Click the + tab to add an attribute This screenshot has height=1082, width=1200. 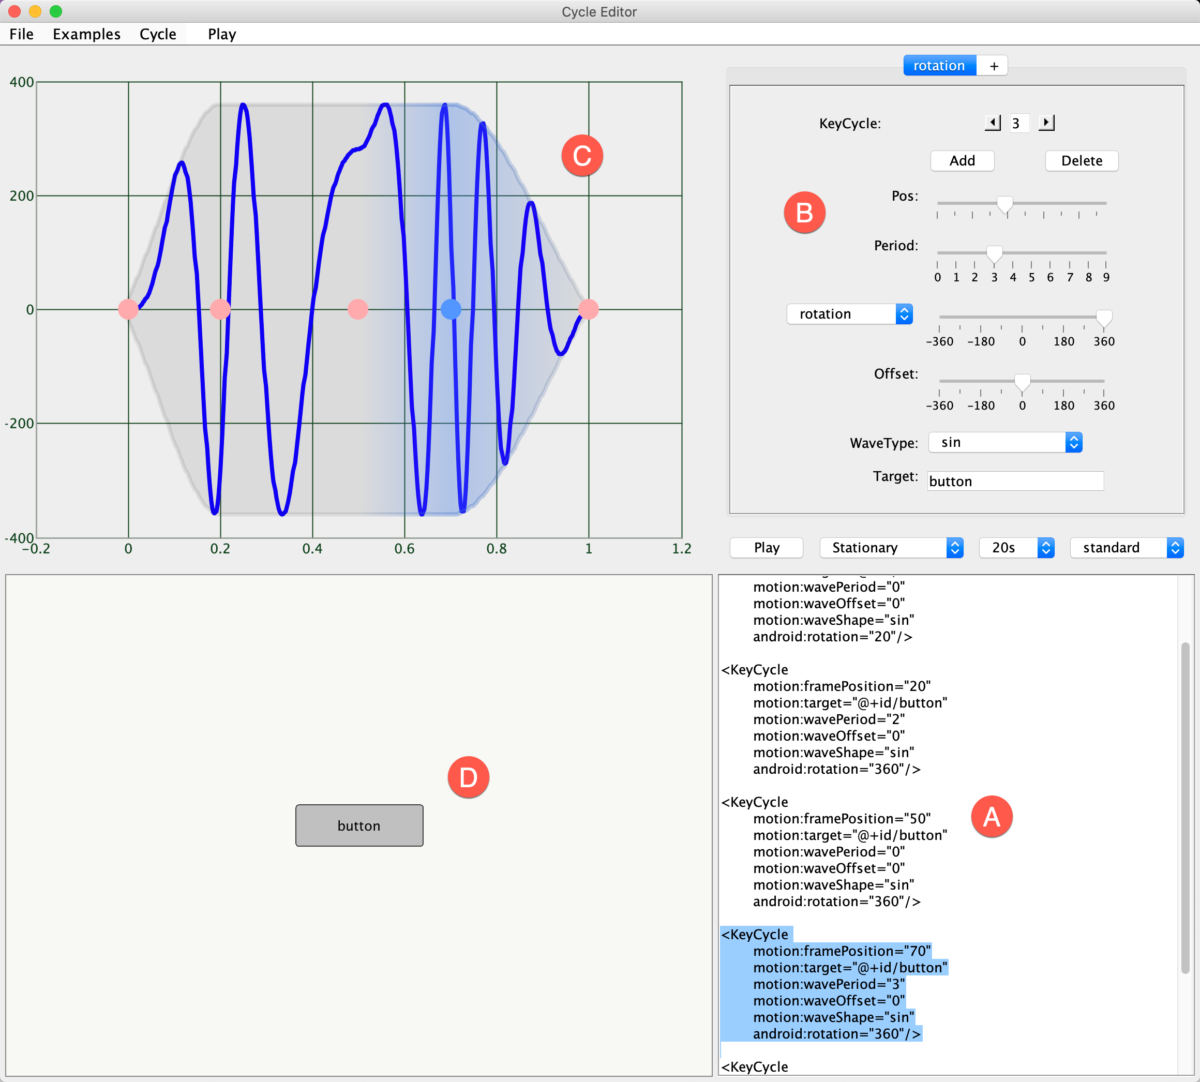pos(992,65)
